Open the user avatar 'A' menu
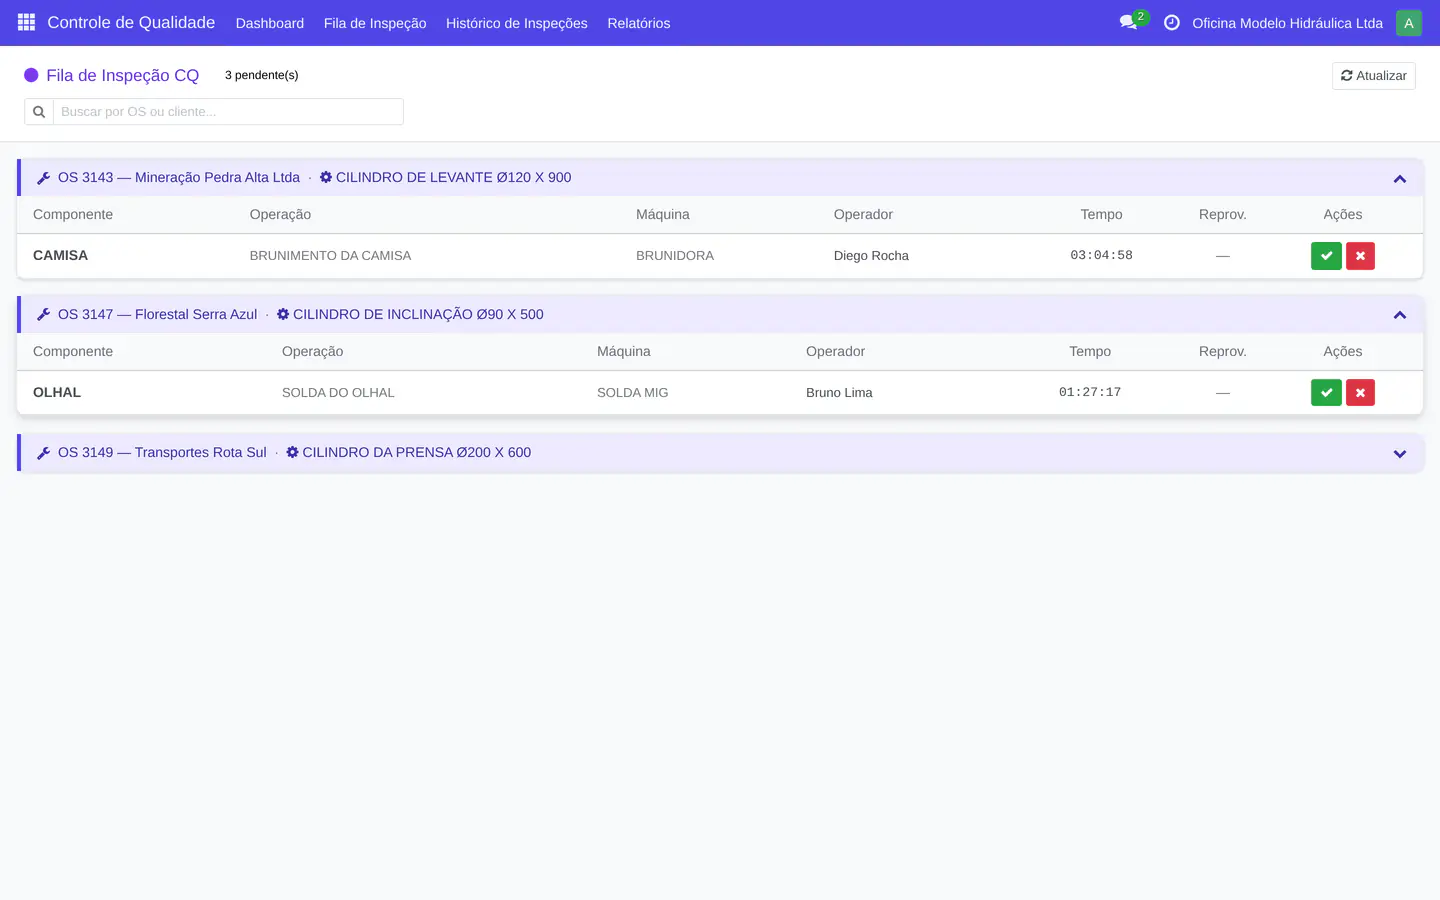This screenshot has height=900, width=1440. 1409,23
